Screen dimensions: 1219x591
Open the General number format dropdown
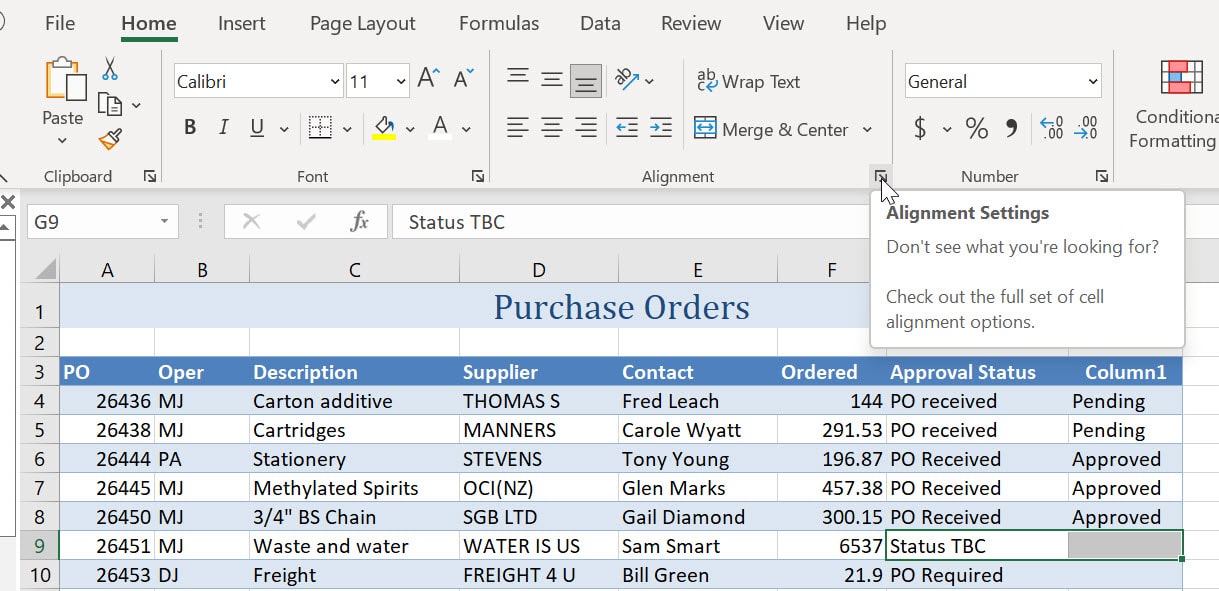coord(1095,81)
